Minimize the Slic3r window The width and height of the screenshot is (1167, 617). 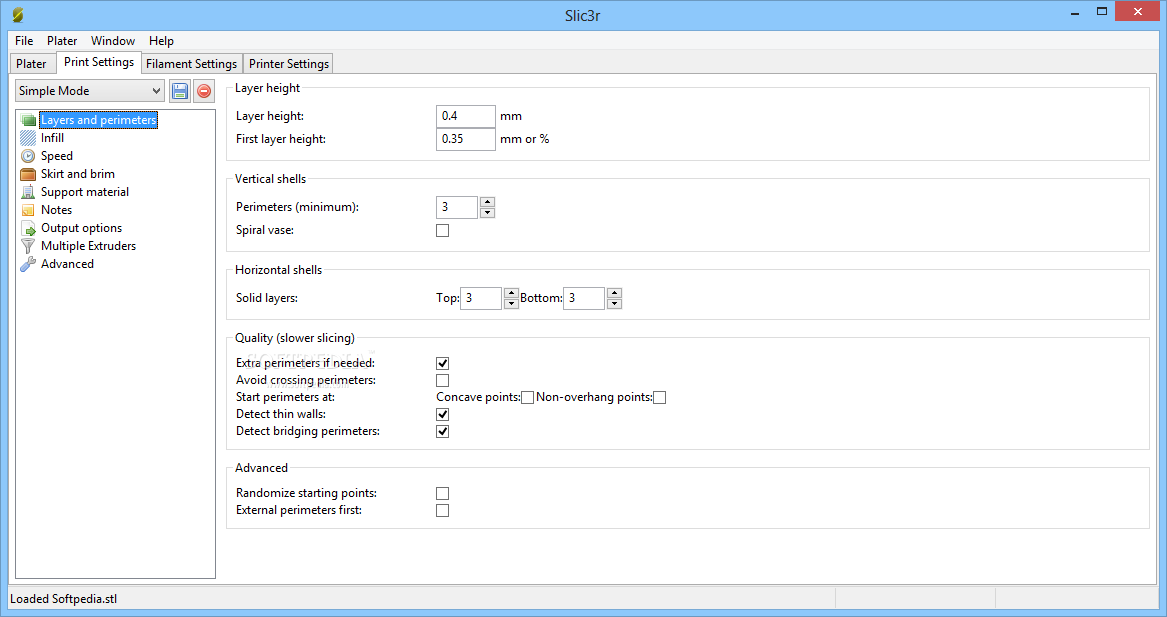coord(1075,13)
